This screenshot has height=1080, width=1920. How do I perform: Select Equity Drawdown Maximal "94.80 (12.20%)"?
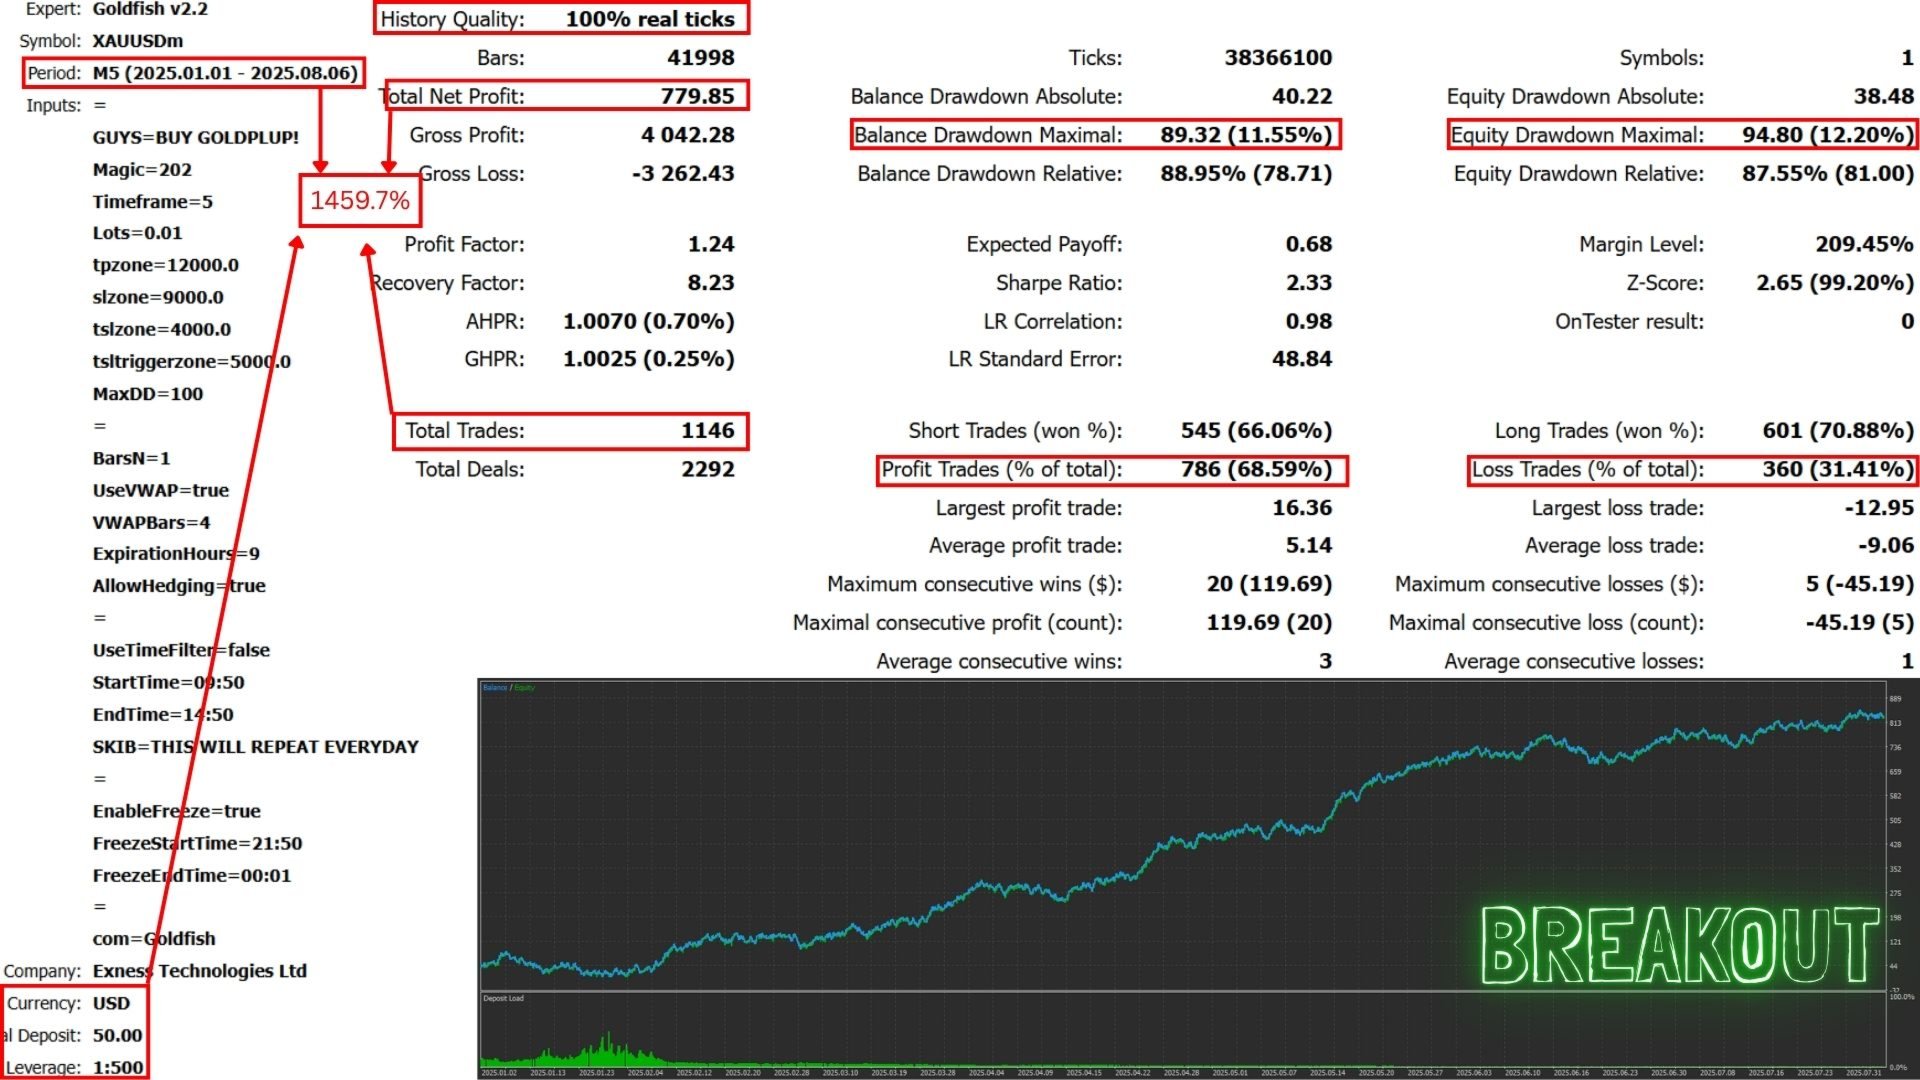coord(1828,135)
